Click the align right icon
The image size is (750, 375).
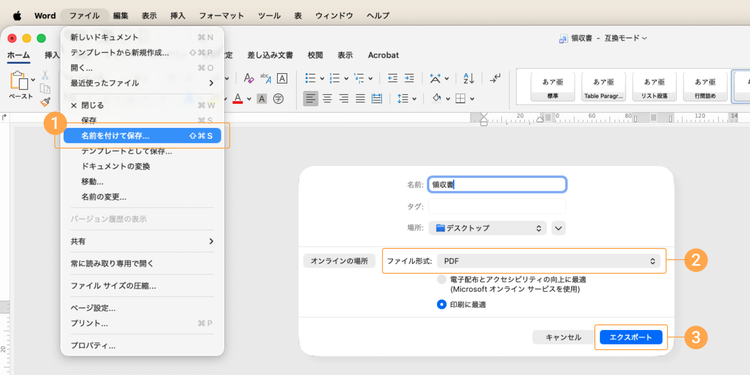pyautogui.click(x=343, y=99)
